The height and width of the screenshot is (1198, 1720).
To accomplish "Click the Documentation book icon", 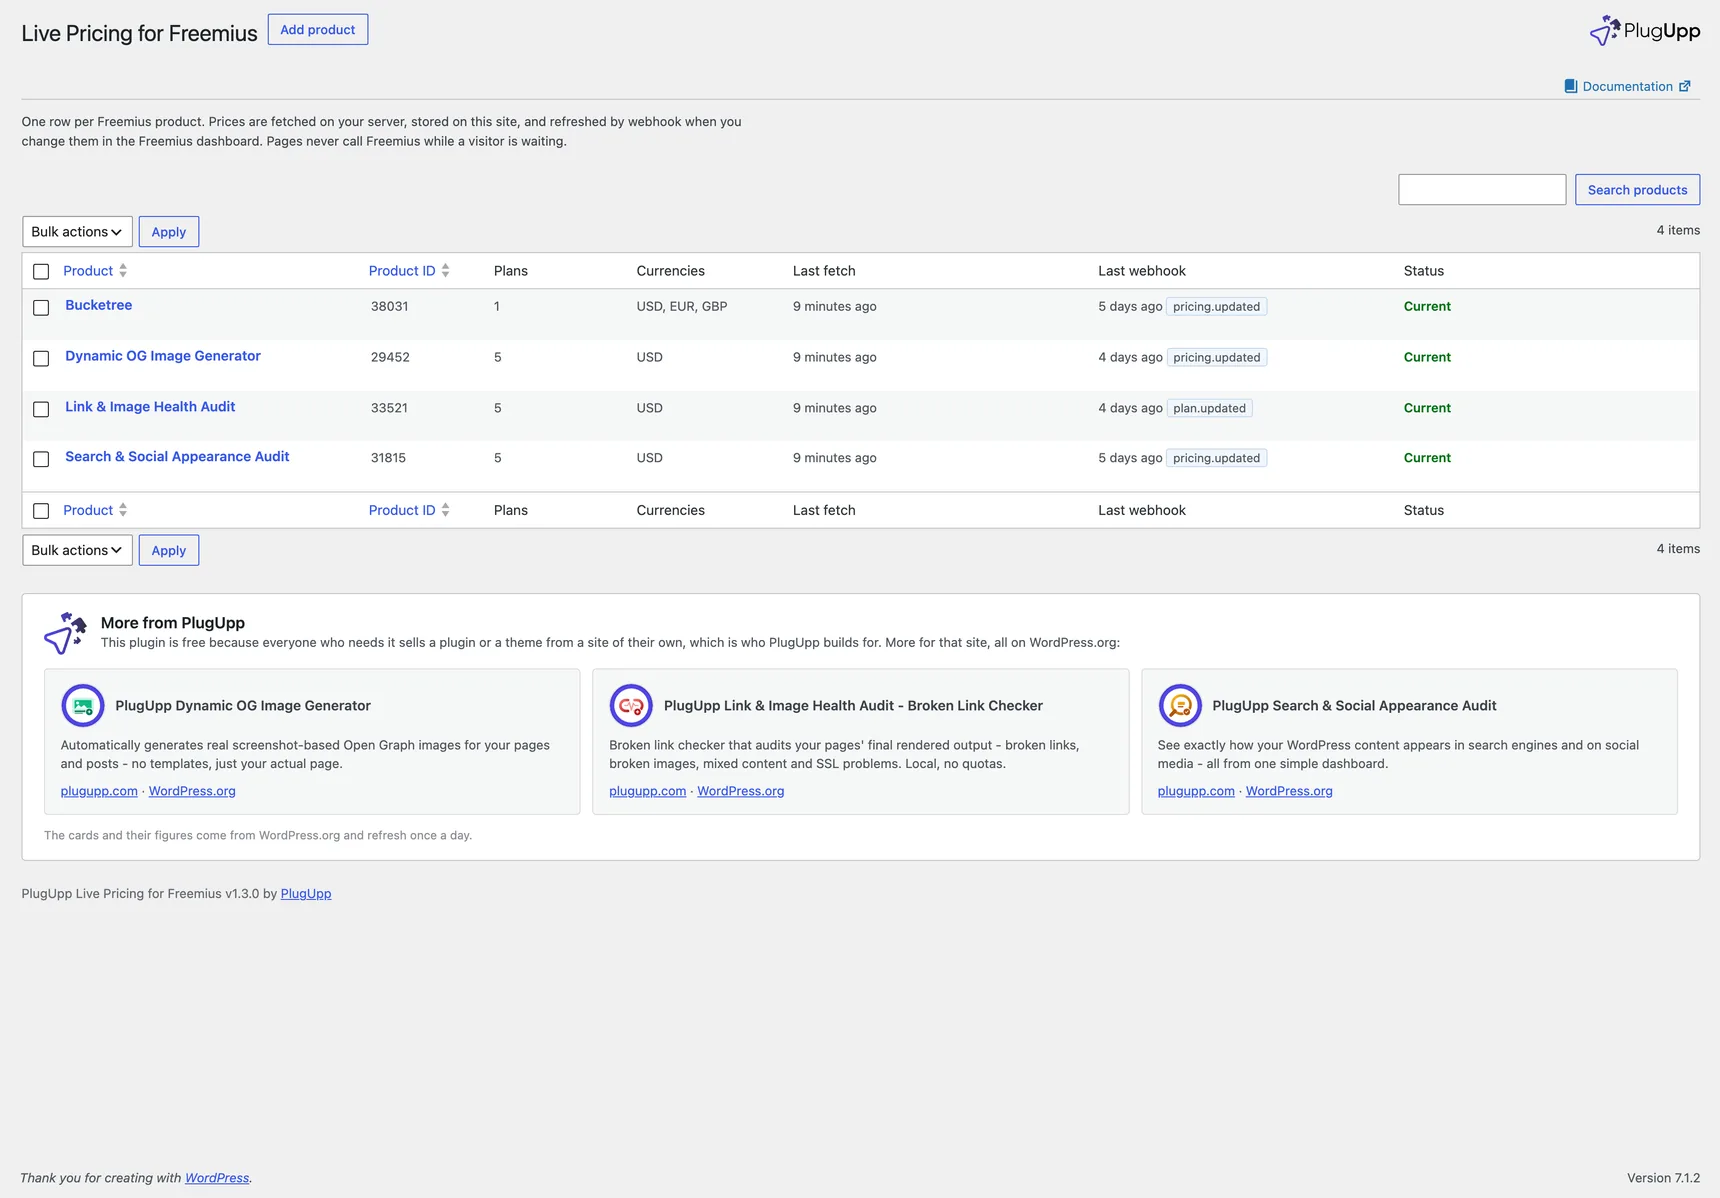I will [x=1571, y=86].
